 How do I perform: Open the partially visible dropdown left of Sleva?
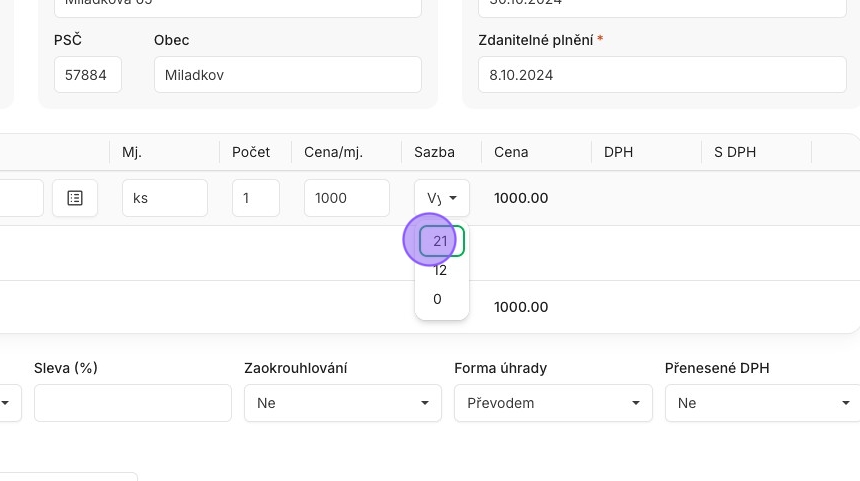10,403
